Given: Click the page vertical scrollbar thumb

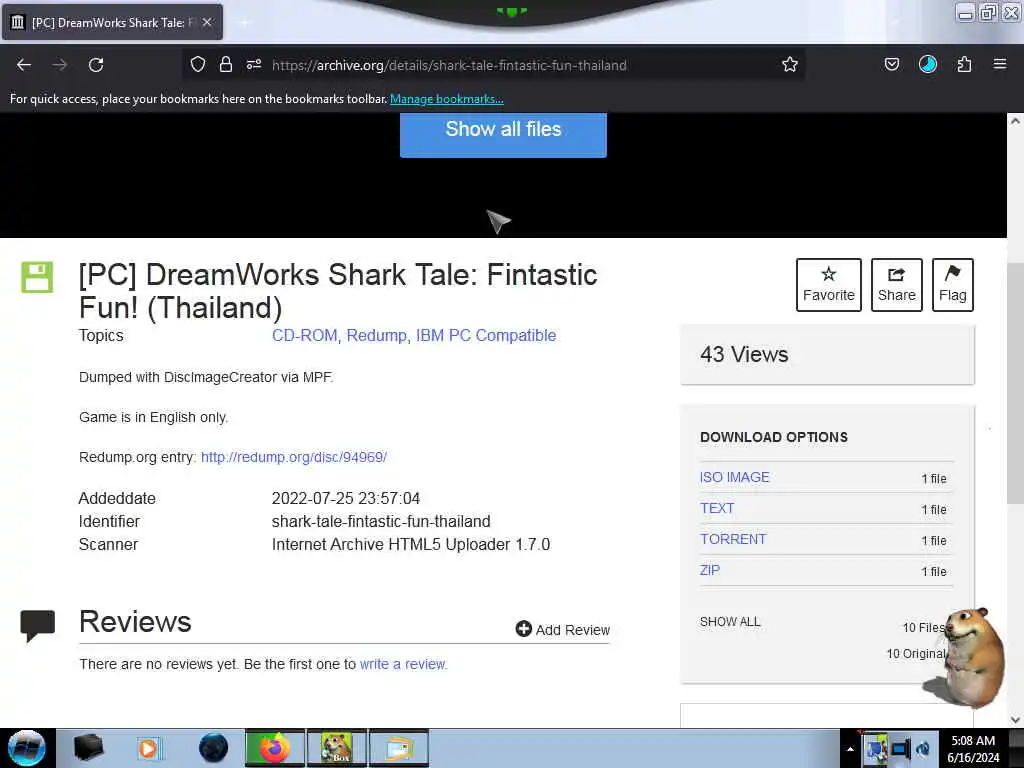Looking at the screenshot, I should (x=1015, y=383).
